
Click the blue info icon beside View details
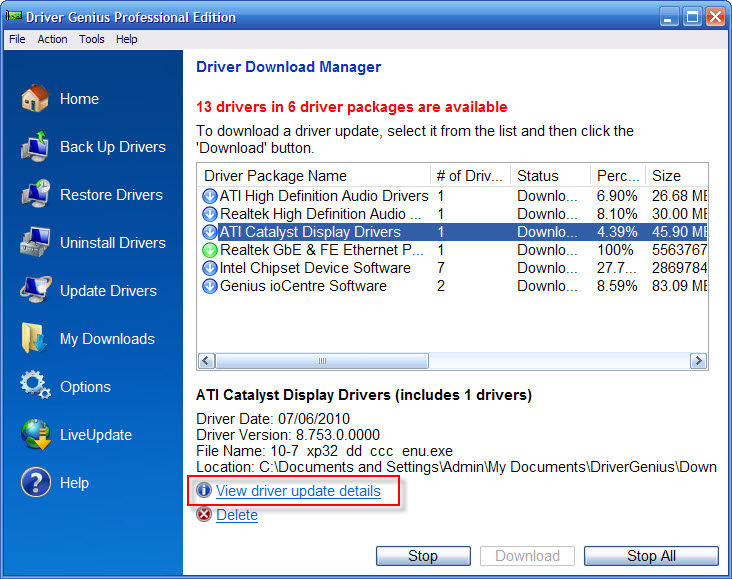204,490
